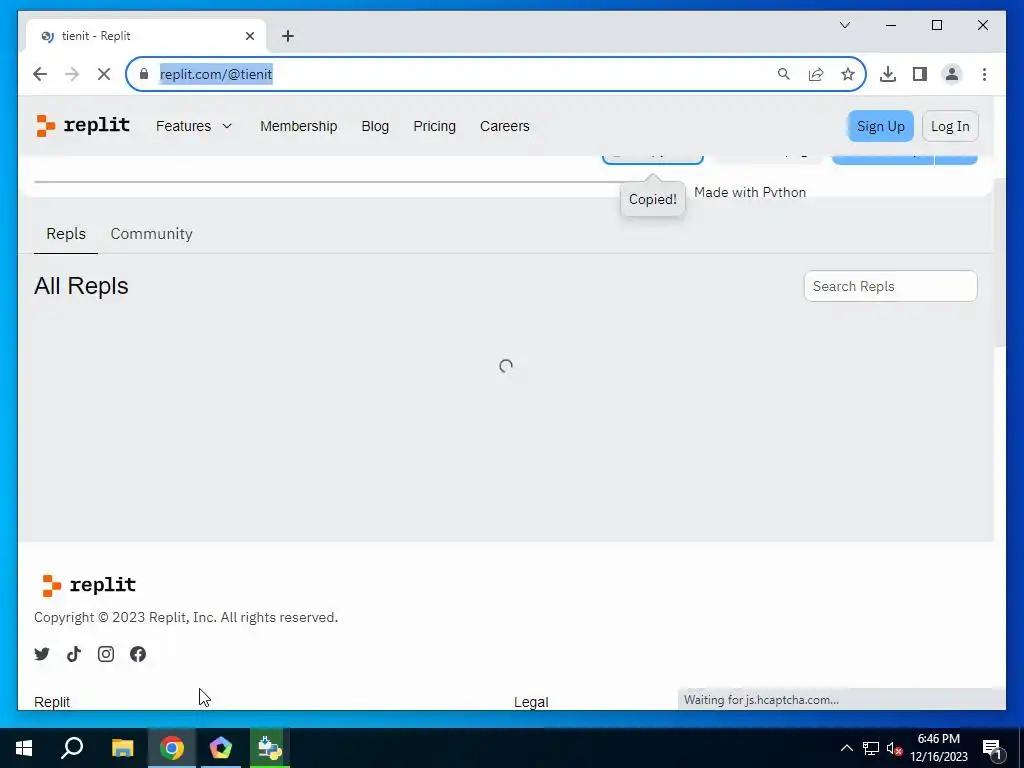
Task: Open File Explorer from taskbar
Action: [x=122, y=748]
